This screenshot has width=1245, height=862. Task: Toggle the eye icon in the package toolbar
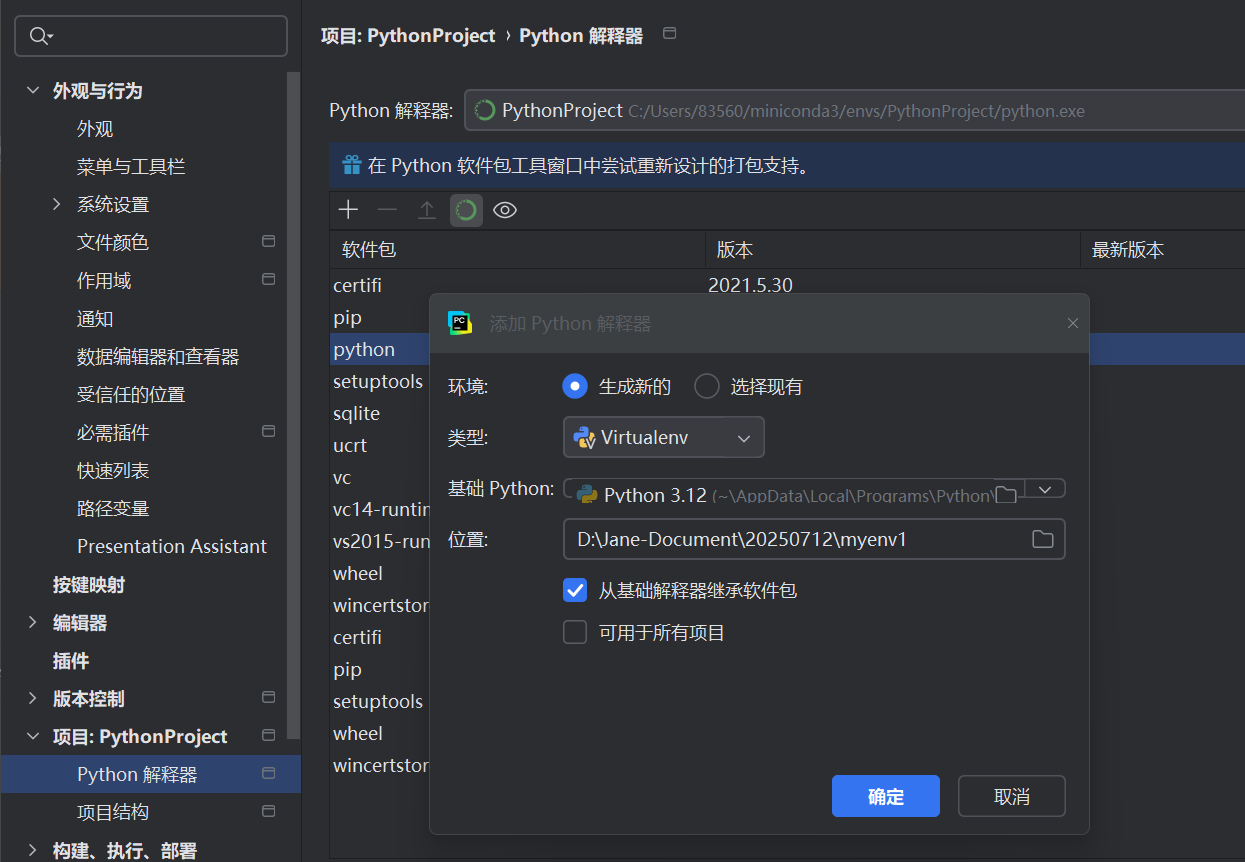(504, 210)
